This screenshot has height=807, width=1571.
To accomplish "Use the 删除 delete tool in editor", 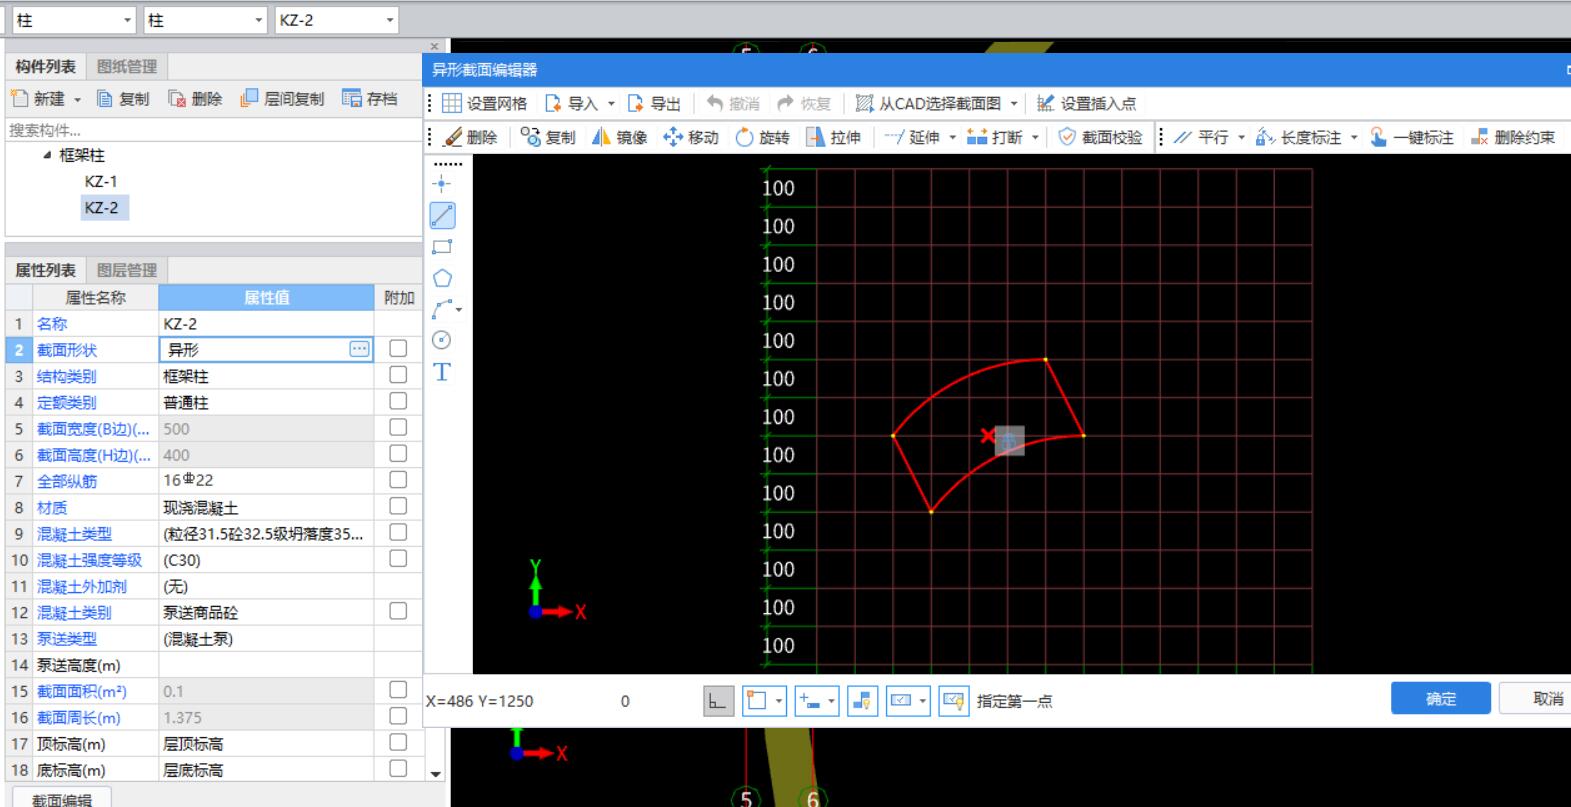I will [x=470, y=137].
